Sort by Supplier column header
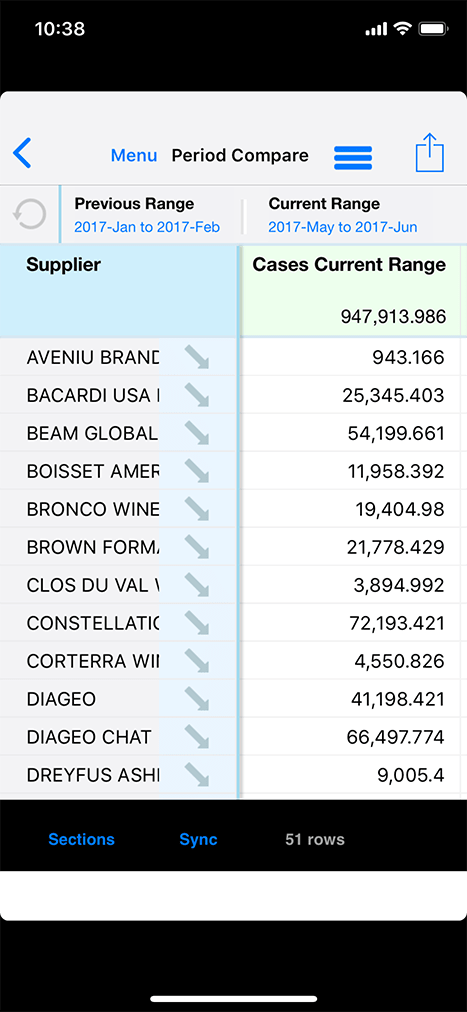This screenshot has width=467, height=1012. pyautogui.click(x=63, y=265)
